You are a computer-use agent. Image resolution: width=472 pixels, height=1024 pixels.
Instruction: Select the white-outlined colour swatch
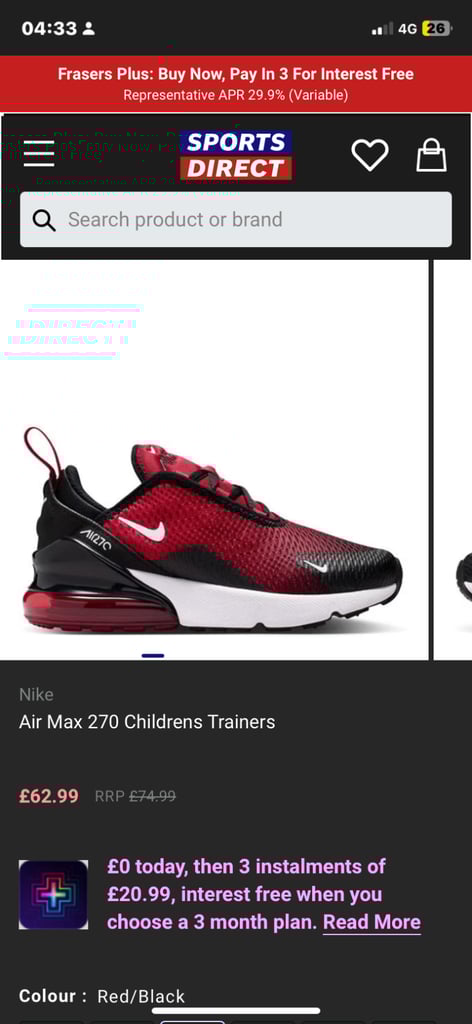coord(193,1021)
